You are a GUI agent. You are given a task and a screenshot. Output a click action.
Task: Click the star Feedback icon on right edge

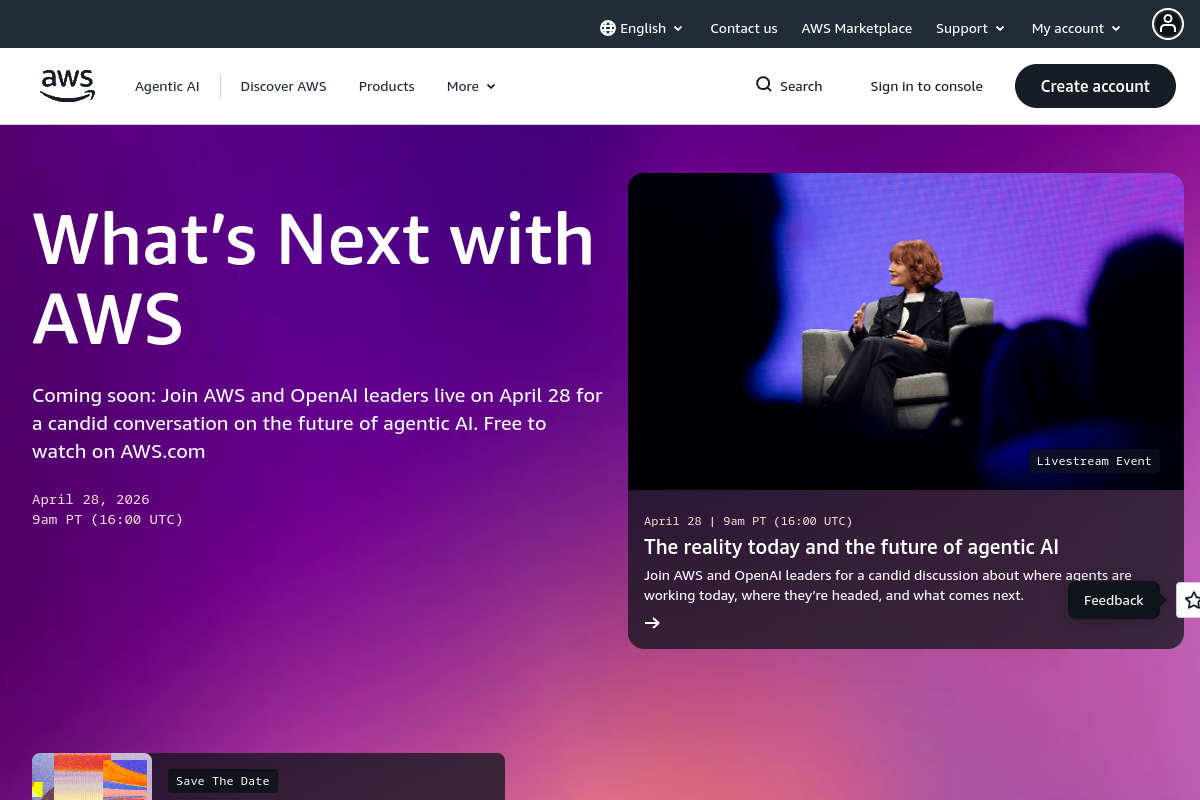click(x=1191, y=600)
